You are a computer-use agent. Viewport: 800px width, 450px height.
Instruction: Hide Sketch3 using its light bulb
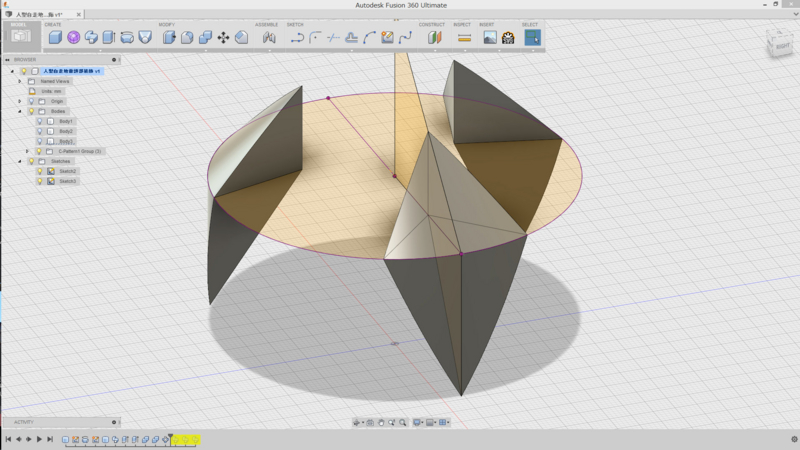pos(40,181)
